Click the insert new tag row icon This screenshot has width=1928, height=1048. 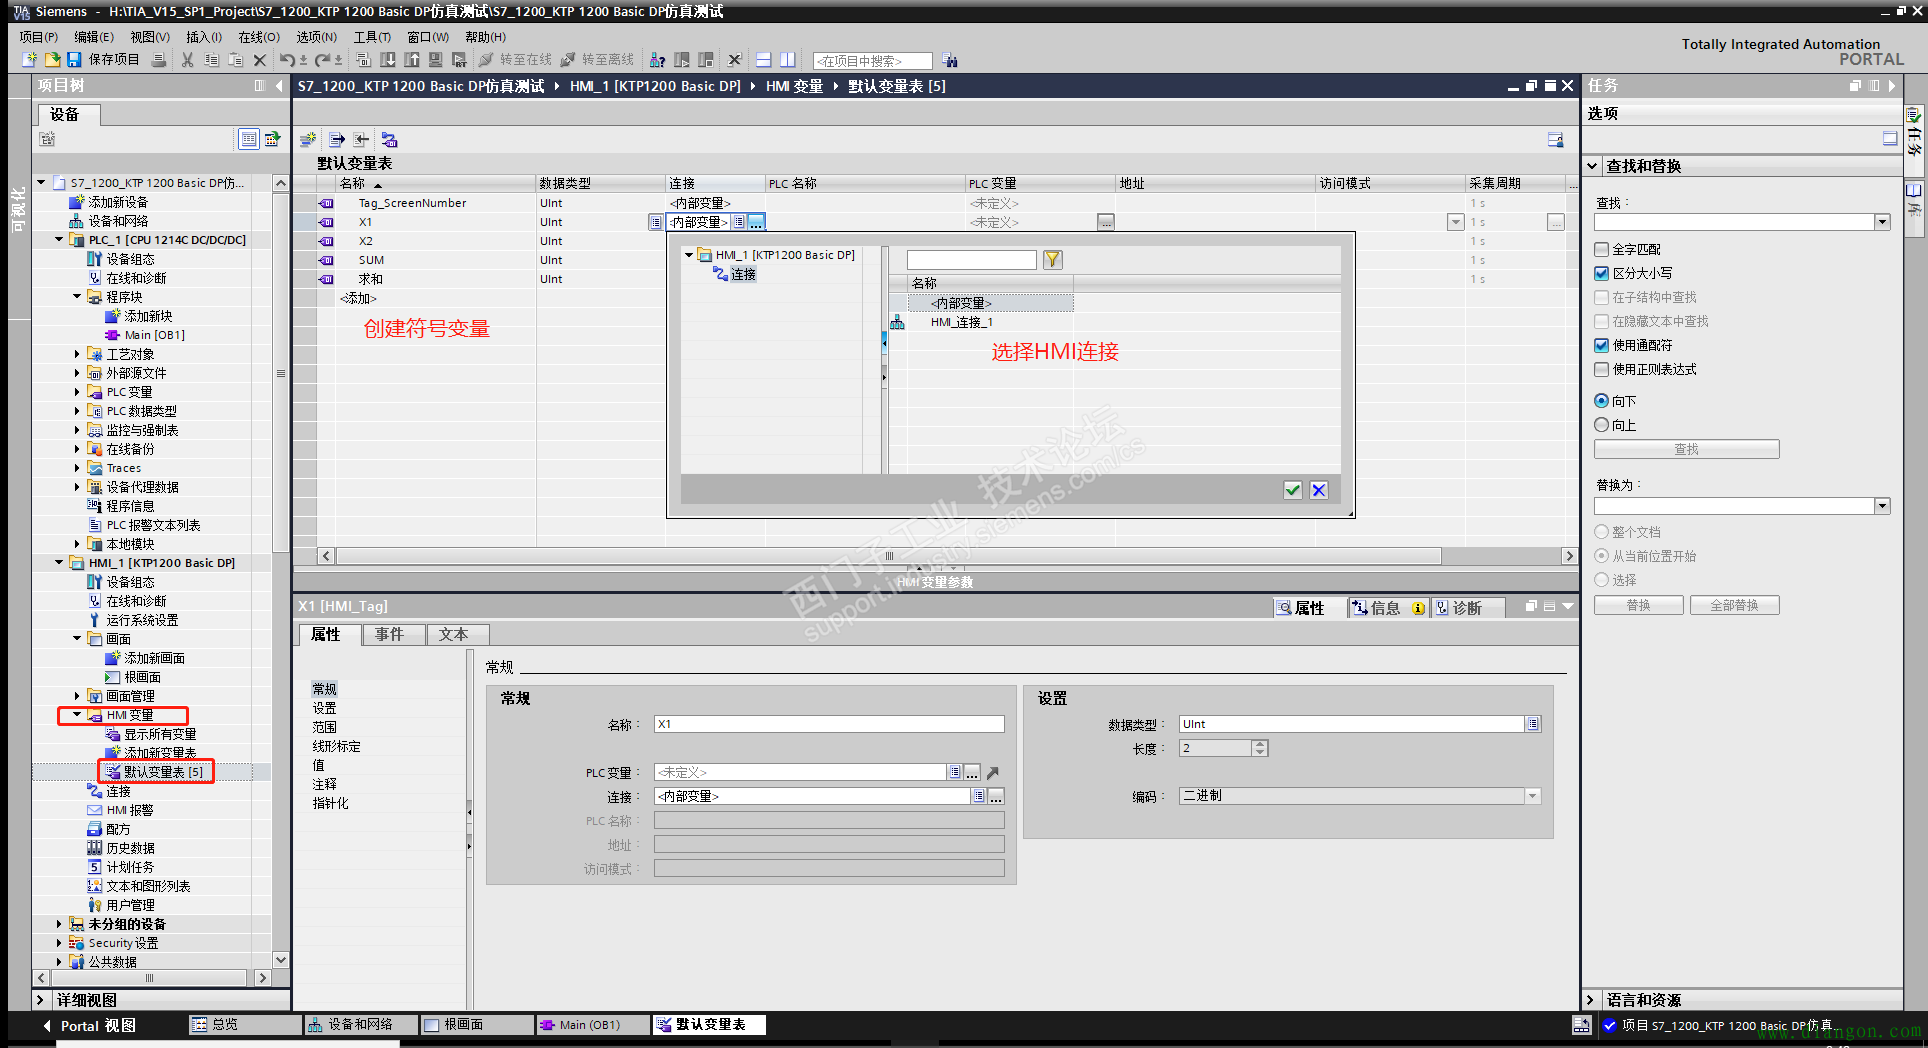coord(308,139)
